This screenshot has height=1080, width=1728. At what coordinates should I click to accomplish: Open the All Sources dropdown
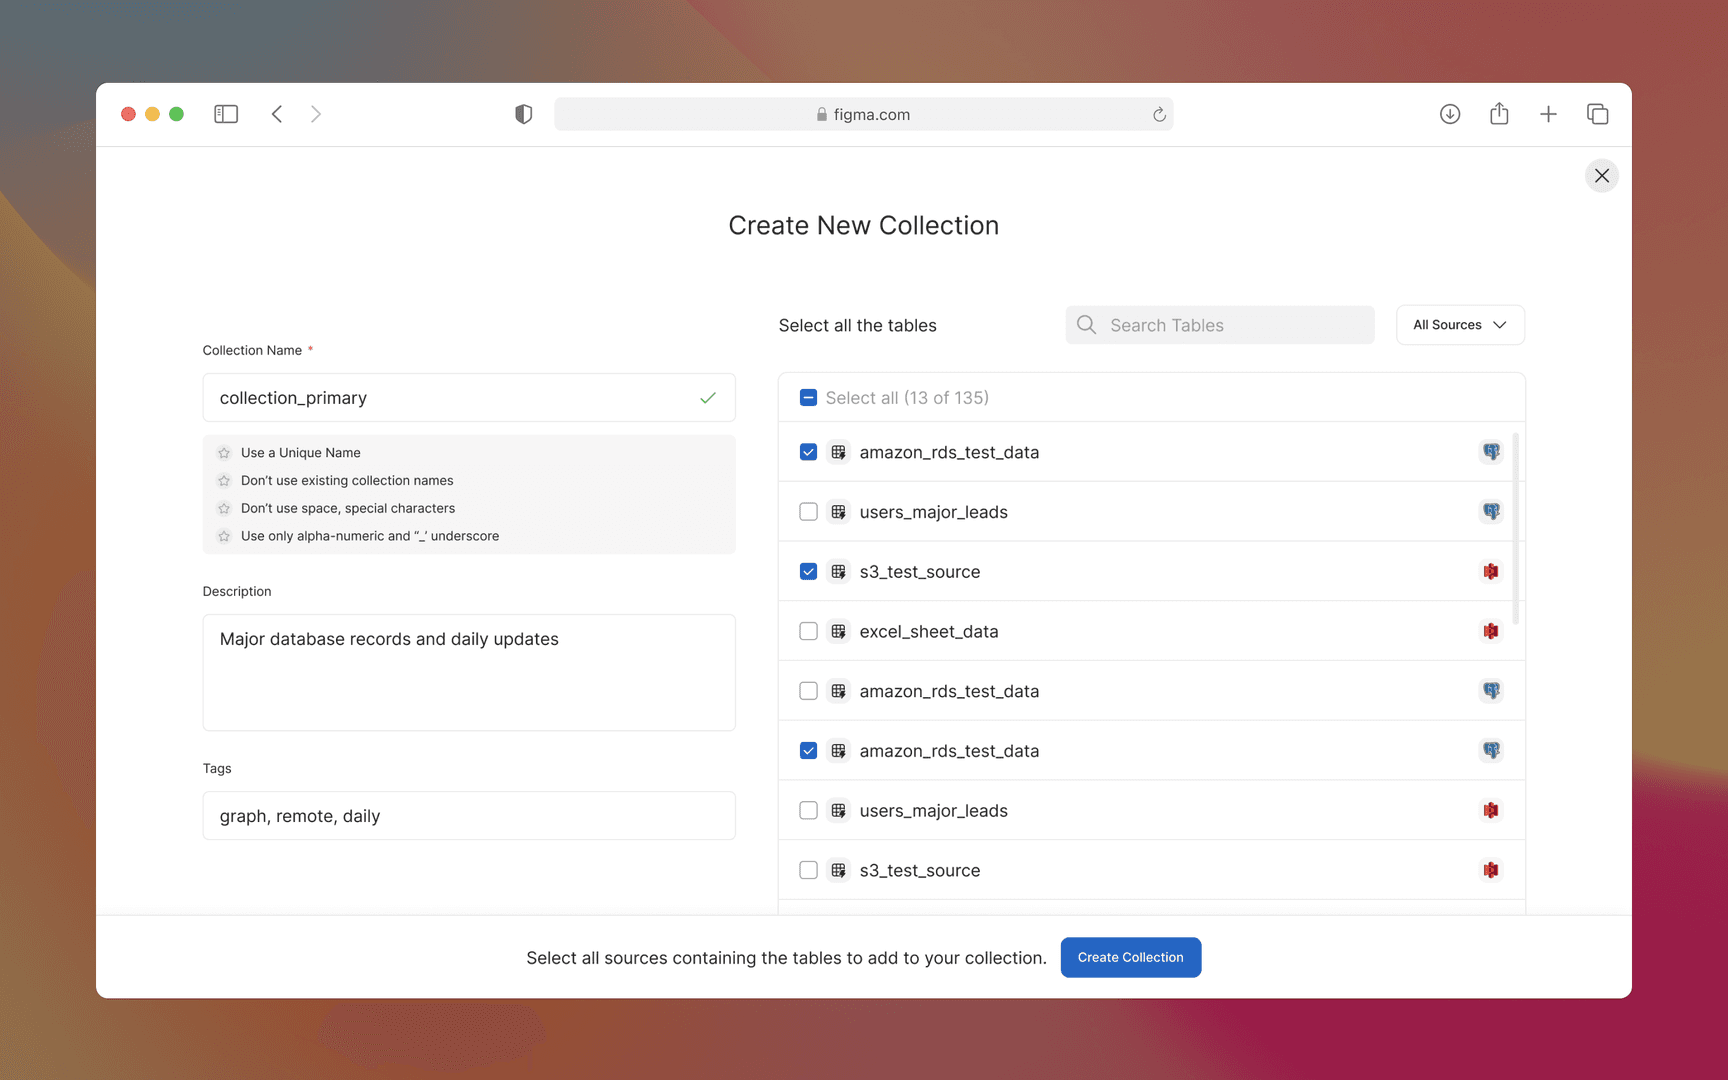[1460, 324]
